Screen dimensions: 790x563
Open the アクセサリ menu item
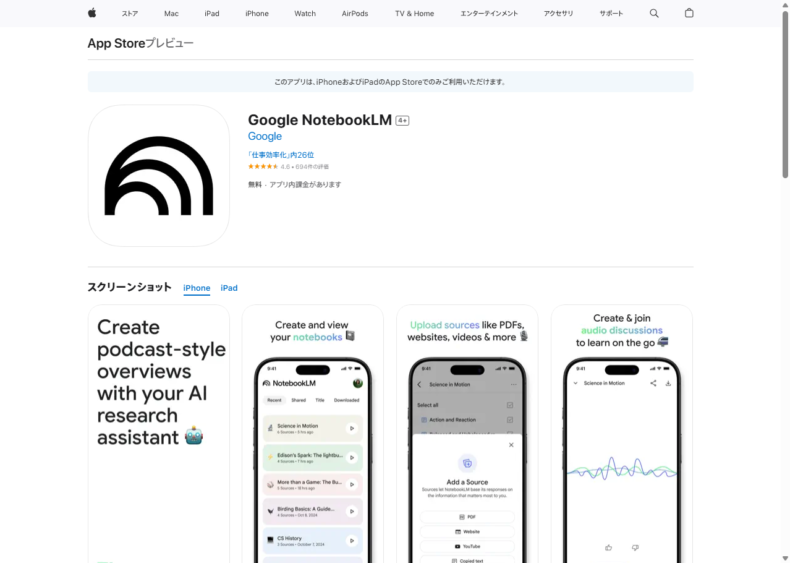coord(558,14)
